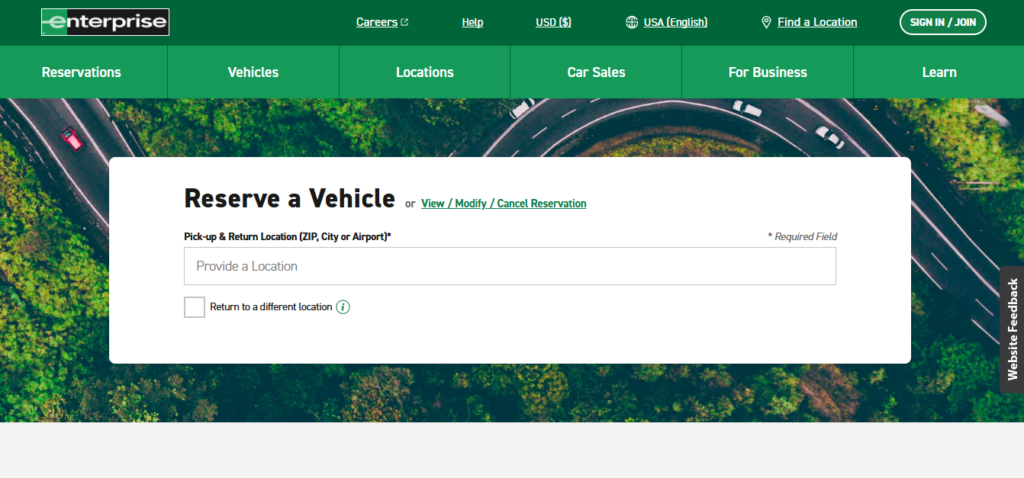The height and width of the screenshot is (478, 1024).
Task: Click the SIGN IN / JOIN button
Action: (943, 22)
